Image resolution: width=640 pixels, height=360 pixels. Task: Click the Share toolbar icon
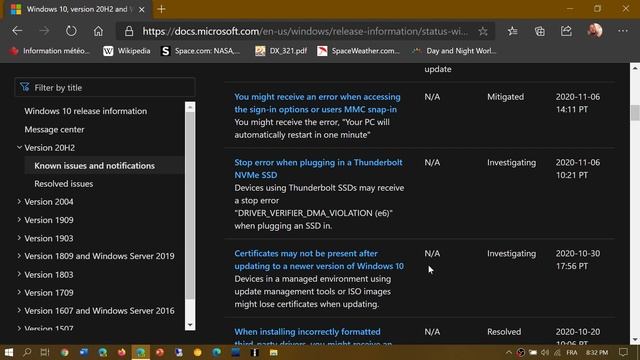tap(566, 31)
